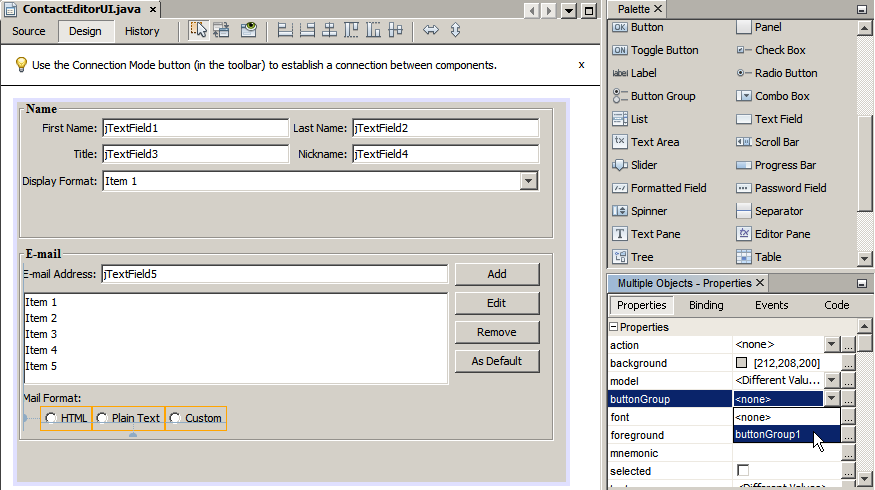The image size is (875, 490).
Task: Tick the selected property checkbox
Action: 743,471
